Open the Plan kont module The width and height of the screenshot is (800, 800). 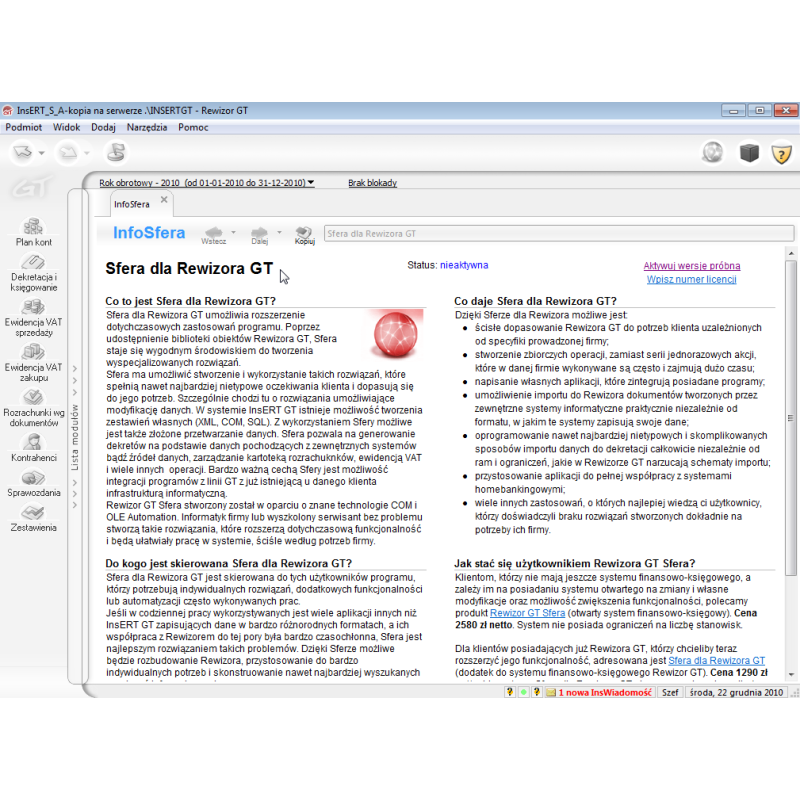pos(33,231)
